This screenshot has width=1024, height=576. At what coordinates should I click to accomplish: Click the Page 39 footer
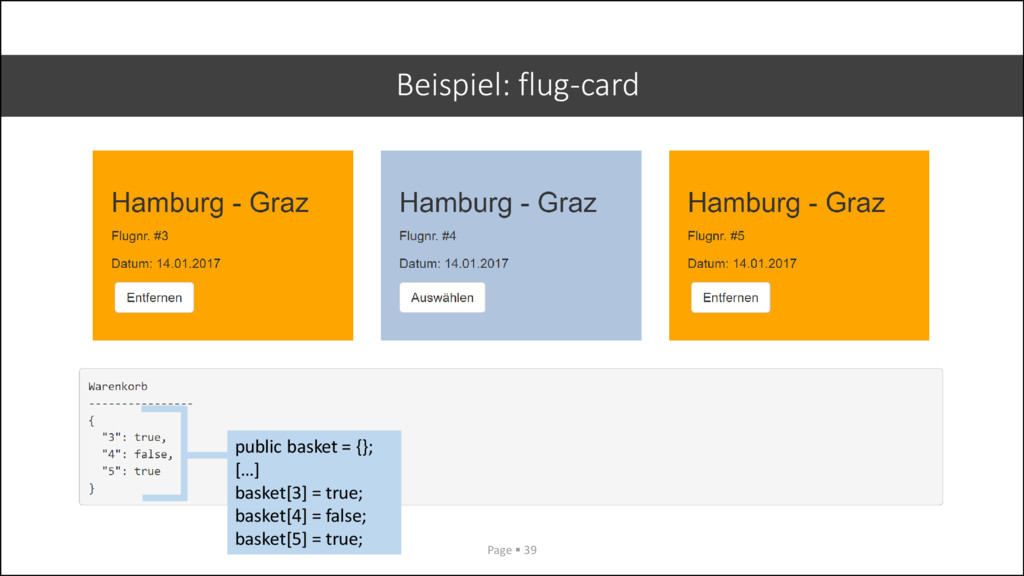pyautogui.click(x=512, y=550)
